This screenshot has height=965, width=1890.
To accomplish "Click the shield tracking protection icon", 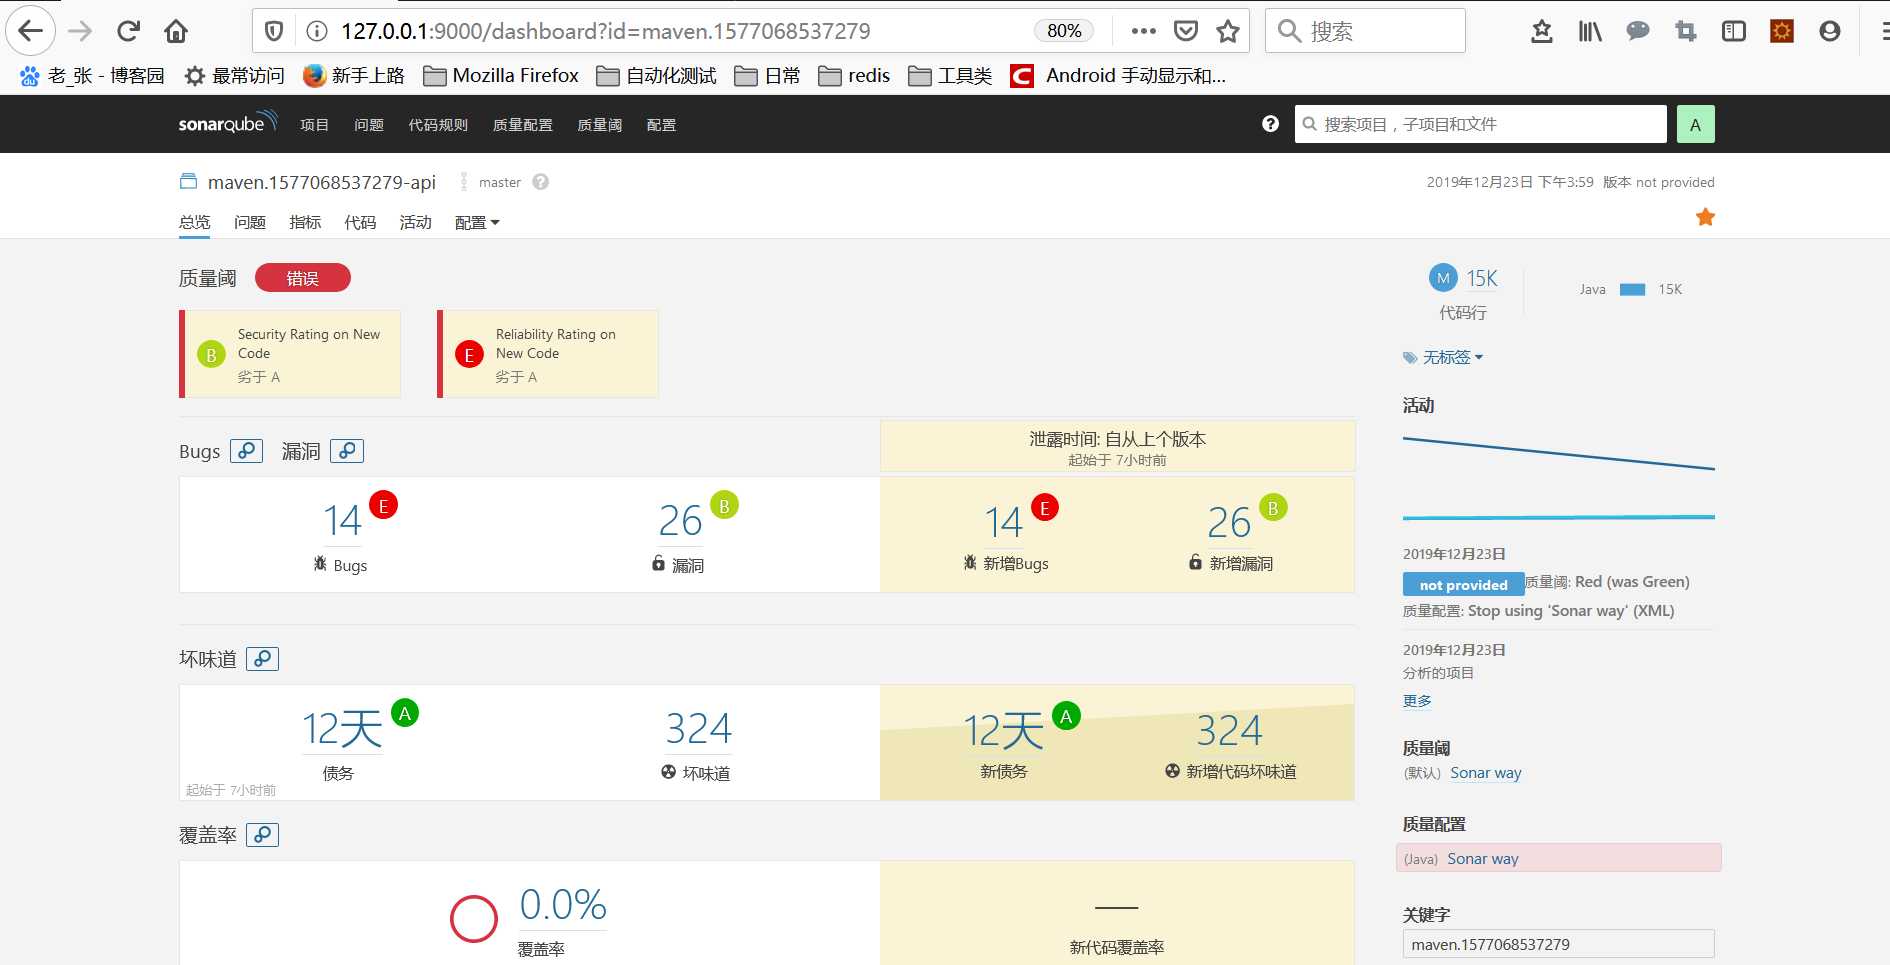I will 273,31.
